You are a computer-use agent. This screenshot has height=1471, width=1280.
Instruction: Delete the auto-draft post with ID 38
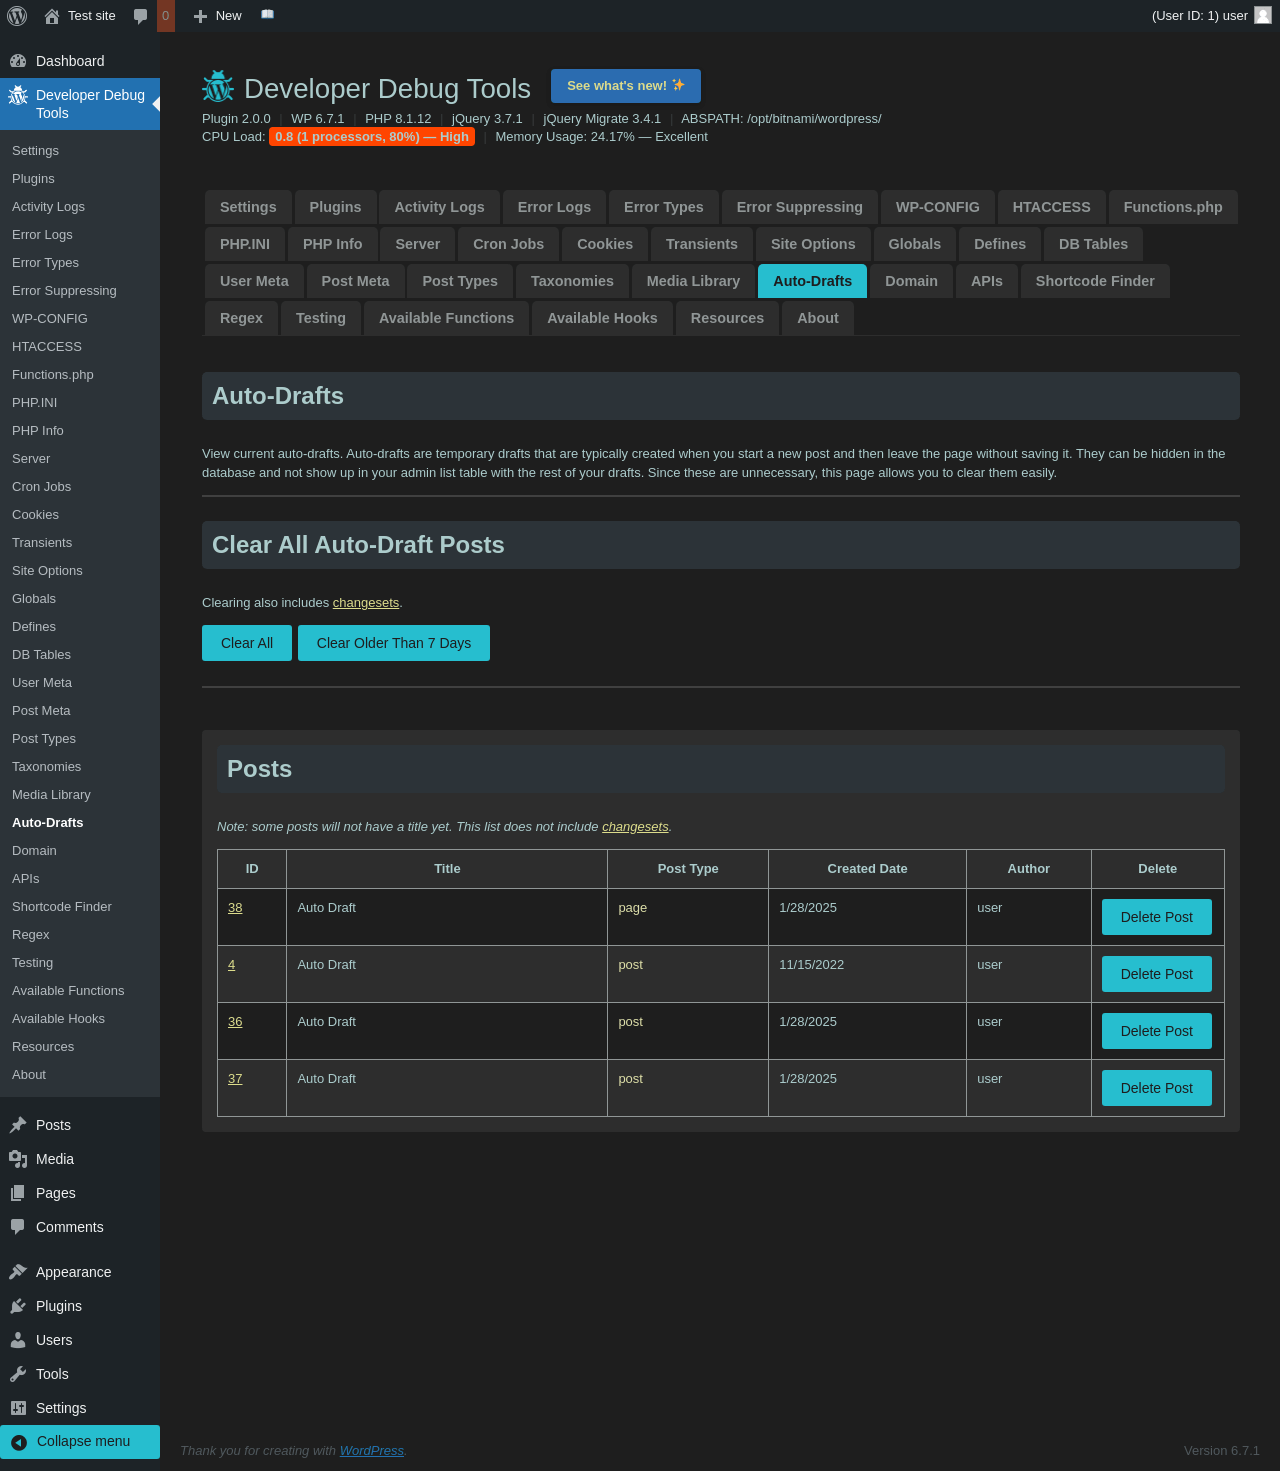[1156, 917]
